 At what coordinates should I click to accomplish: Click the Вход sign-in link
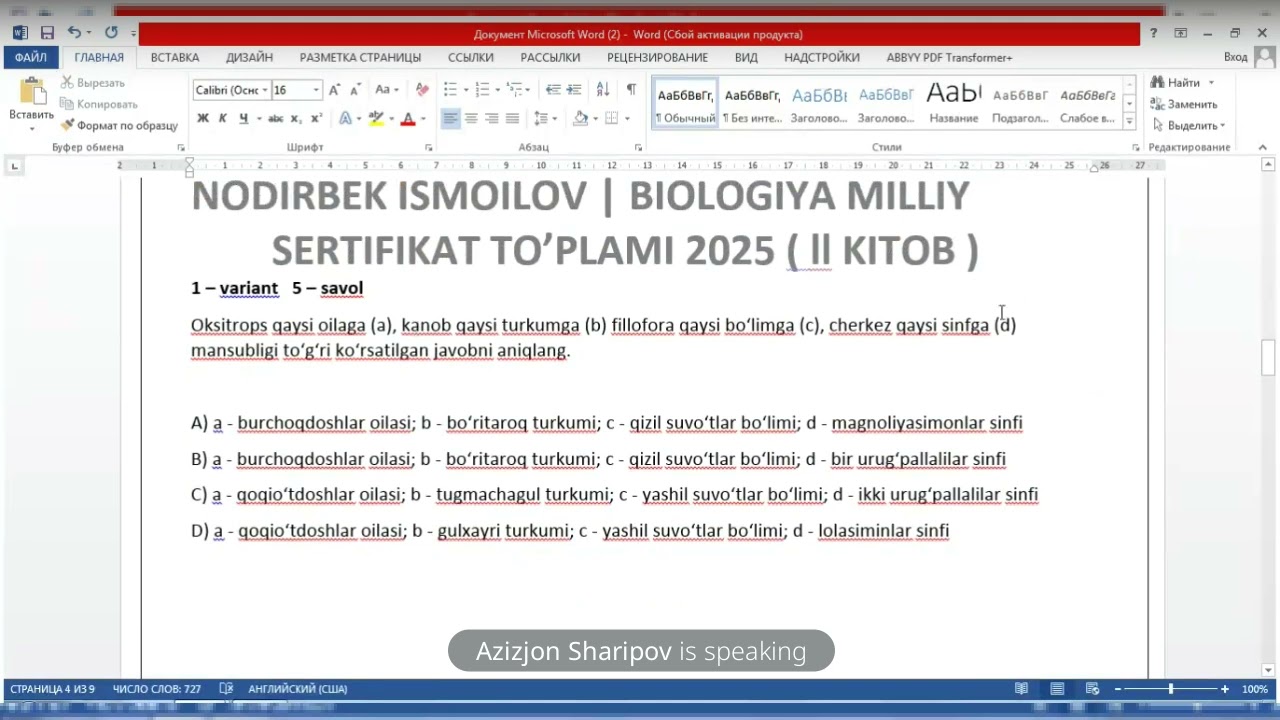click(x=1236, y=57)
